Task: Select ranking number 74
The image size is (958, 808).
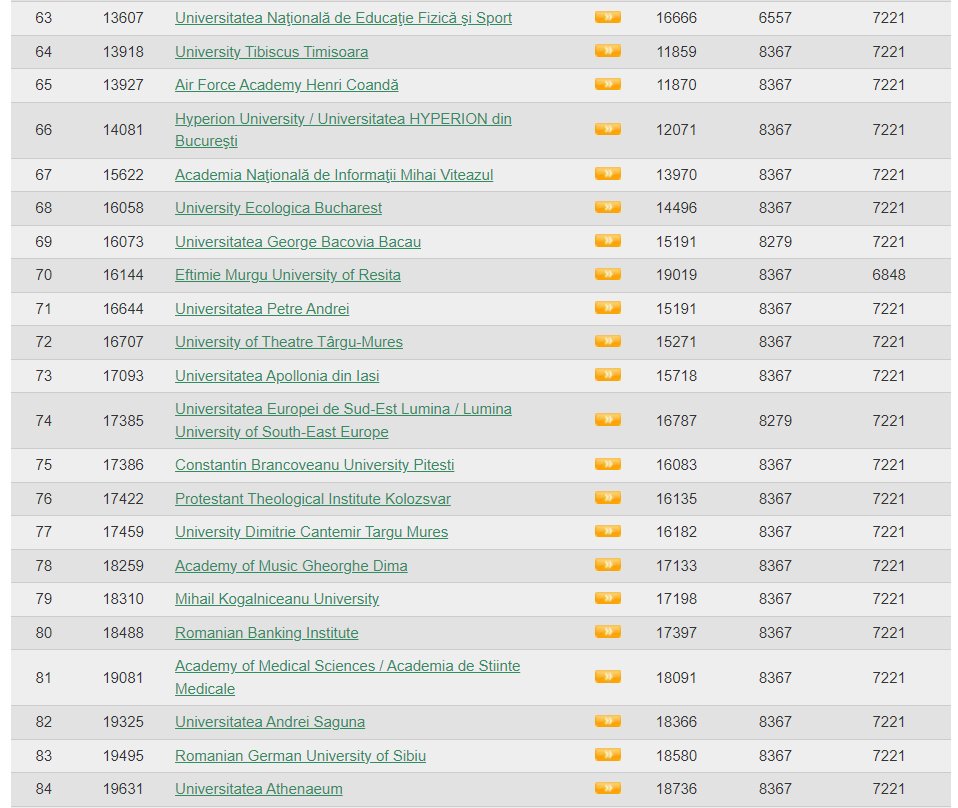Action: point(43,421)
